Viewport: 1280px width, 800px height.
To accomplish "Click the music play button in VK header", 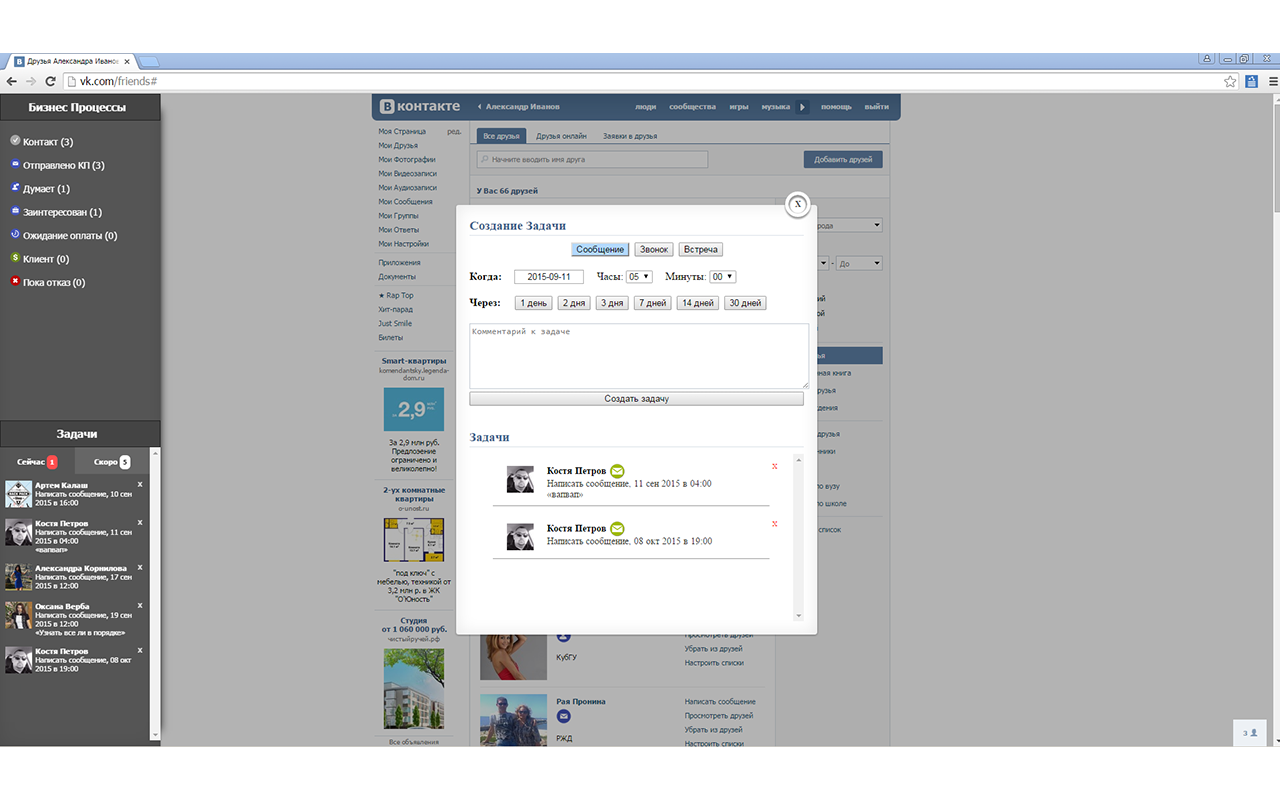I will click(802, 107).
